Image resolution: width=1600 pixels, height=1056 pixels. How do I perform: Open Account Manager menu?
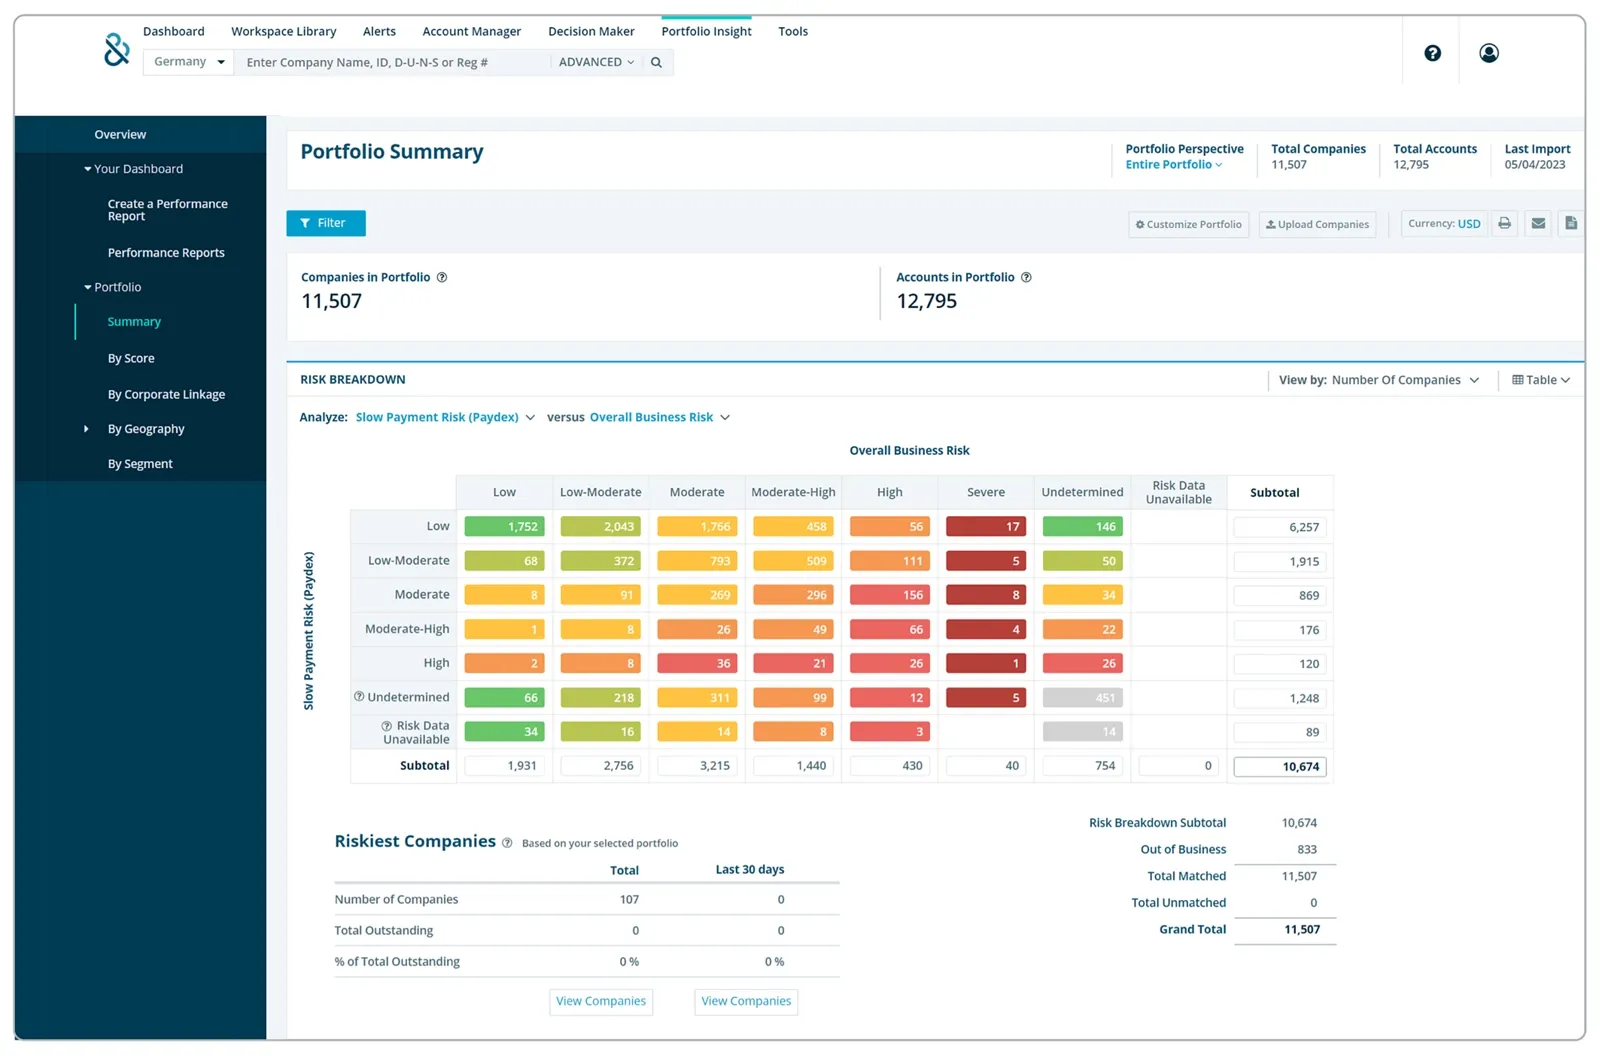click(x=472, y=31)
